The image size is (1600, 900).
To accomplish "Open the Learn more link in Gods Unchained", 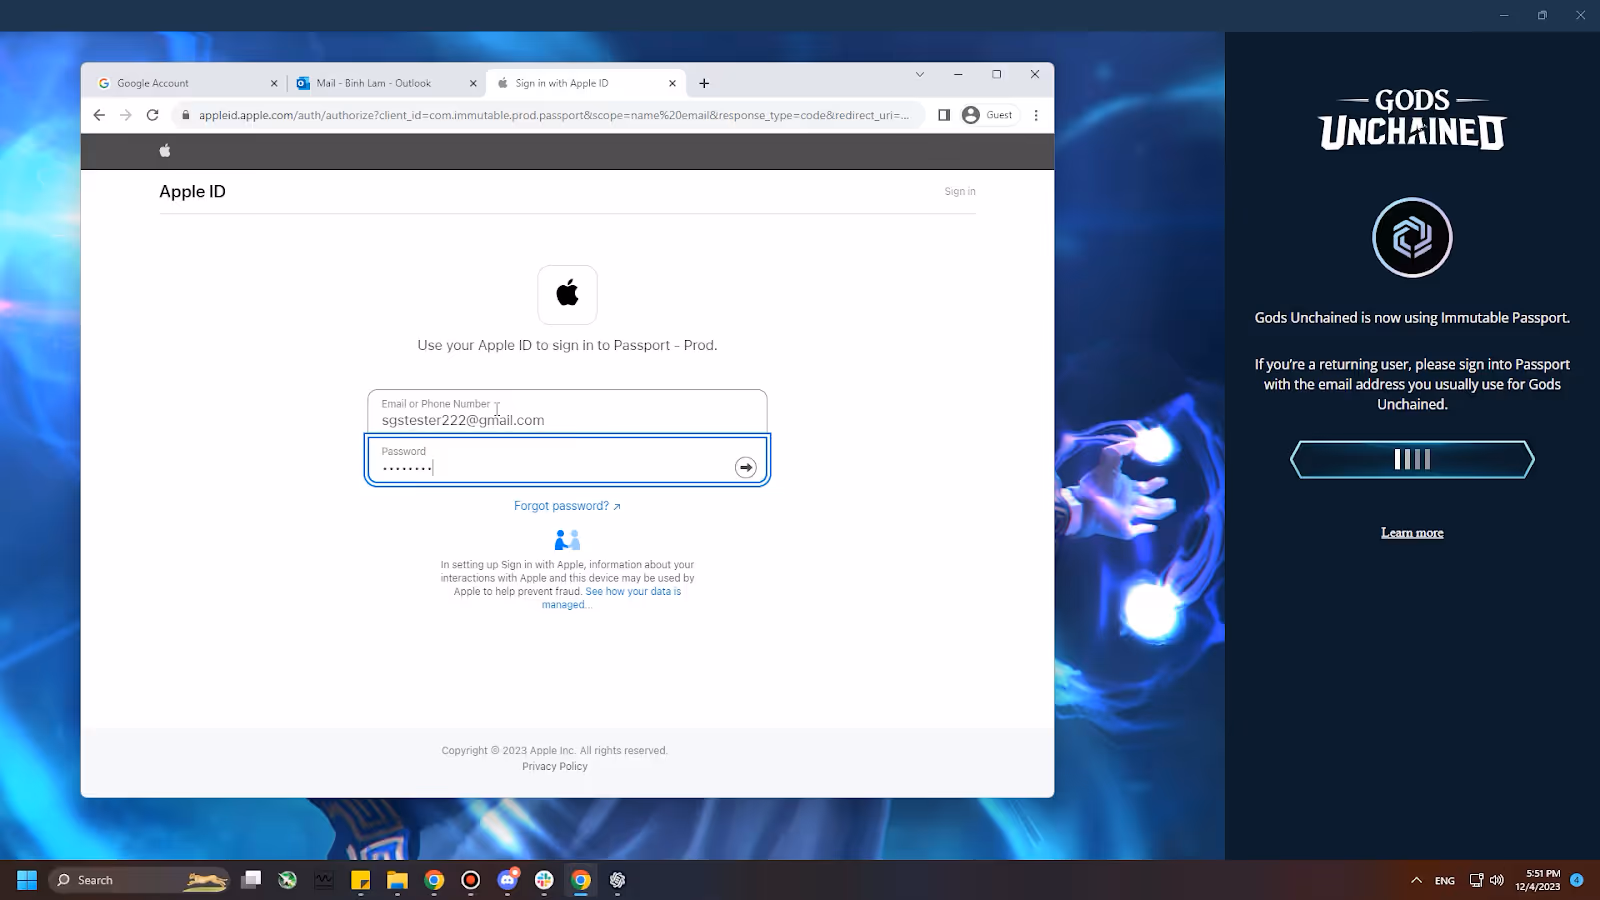I will 1412,533.
